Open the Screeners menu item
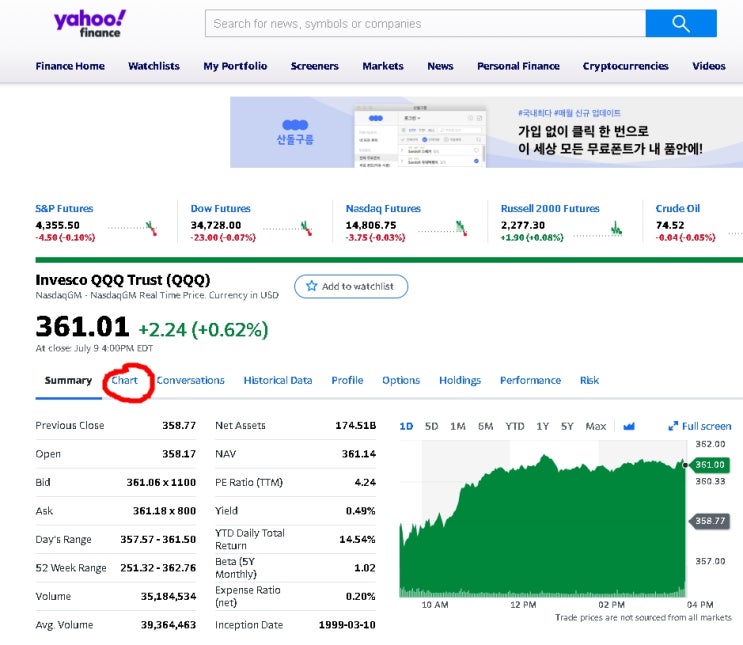This screenshot has width=743, height=645. (315, 66)
